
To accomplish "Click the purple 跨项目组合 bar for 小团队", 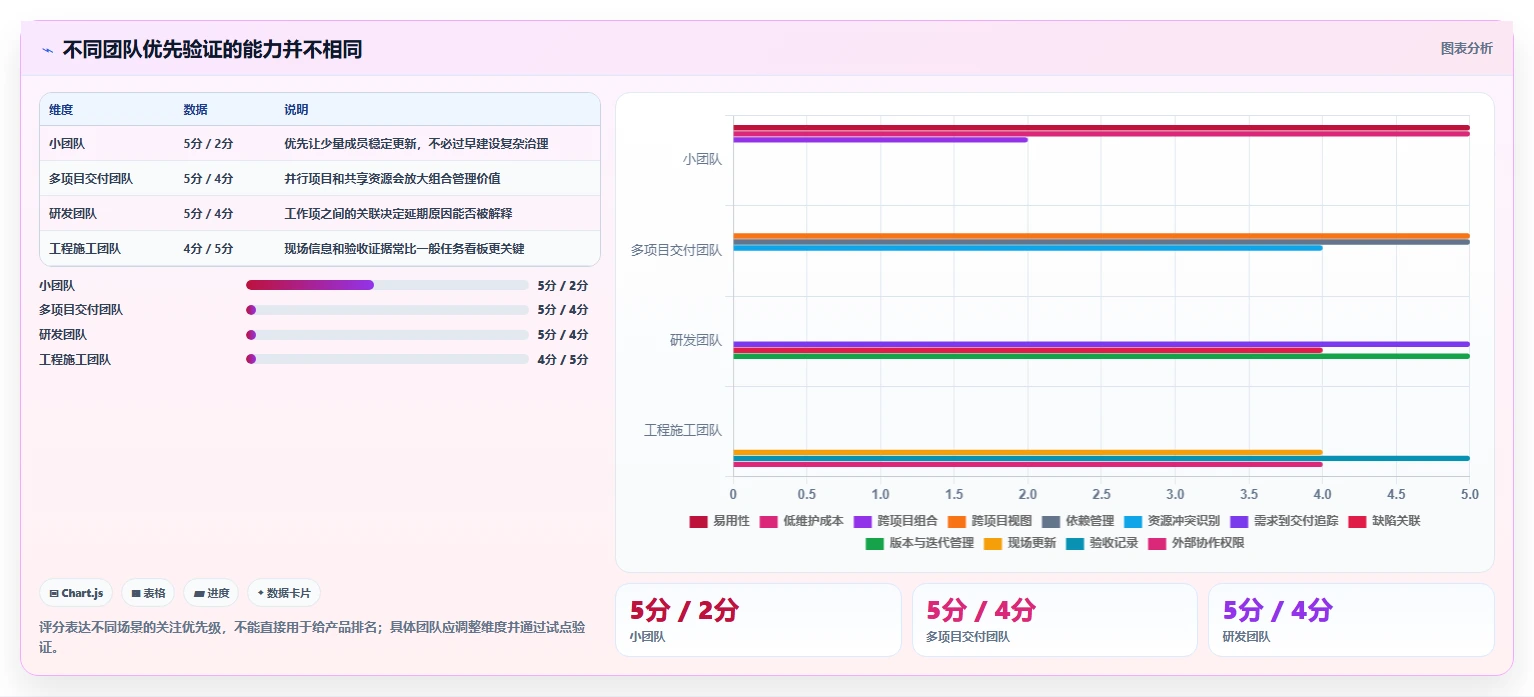I will 880,140.
